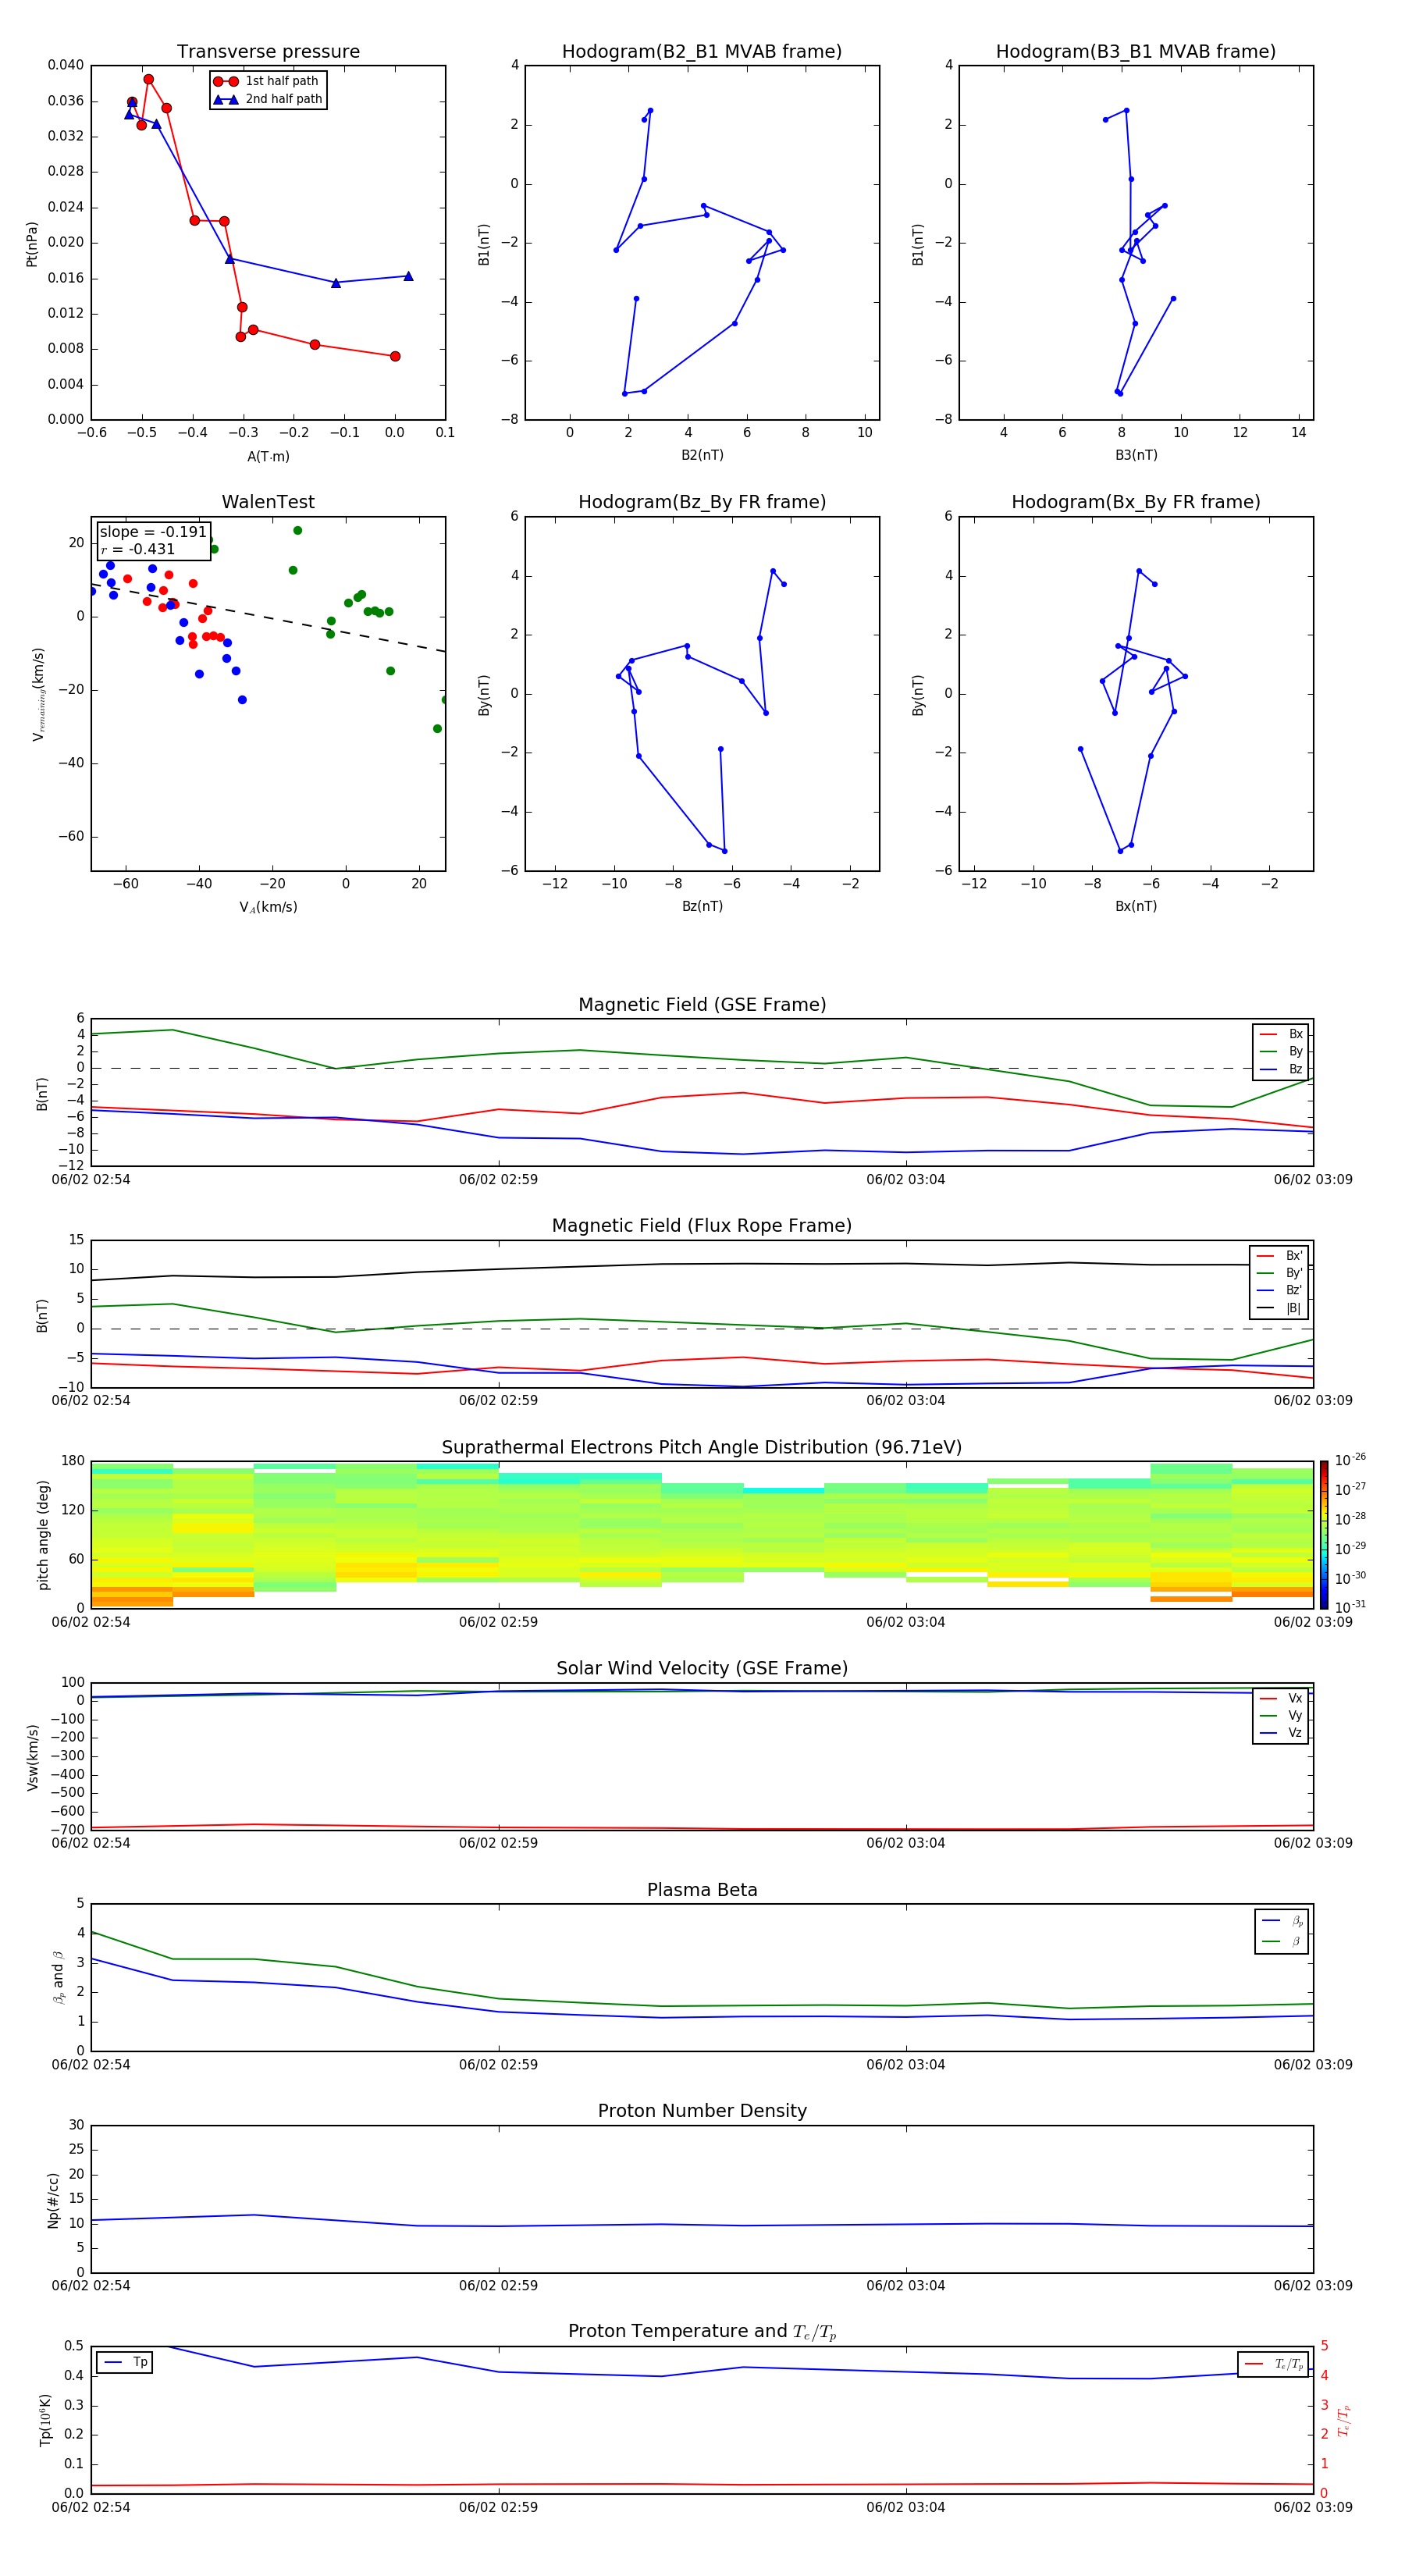Click the rightmost blue triangle in Transverse pressure
This screenshot has width=1405, height=2576.
(408, 276)
